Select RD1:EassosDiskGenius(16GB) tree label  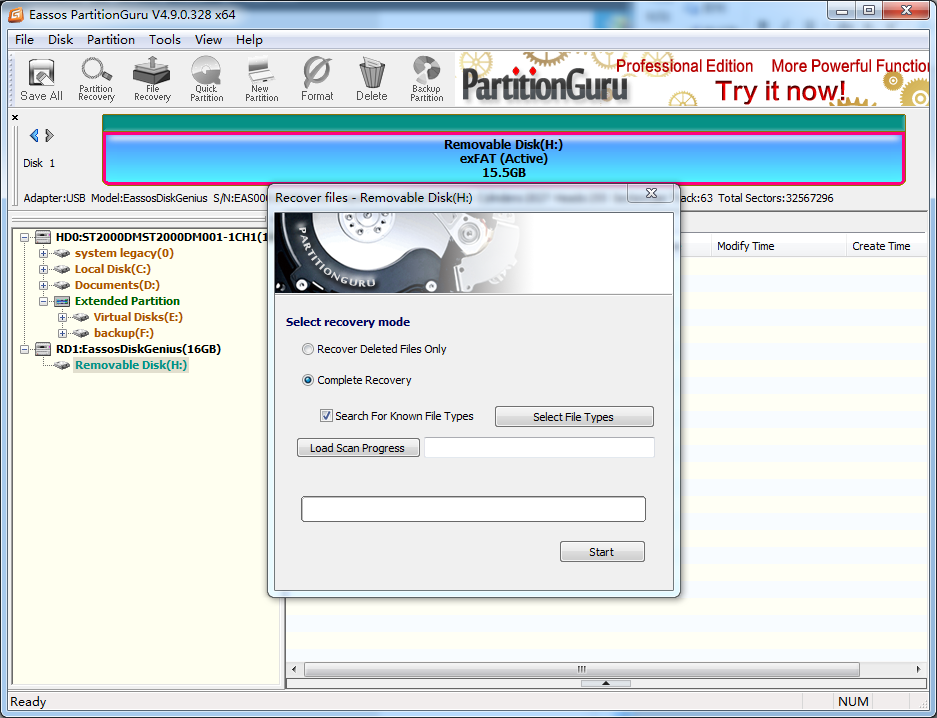139,349
